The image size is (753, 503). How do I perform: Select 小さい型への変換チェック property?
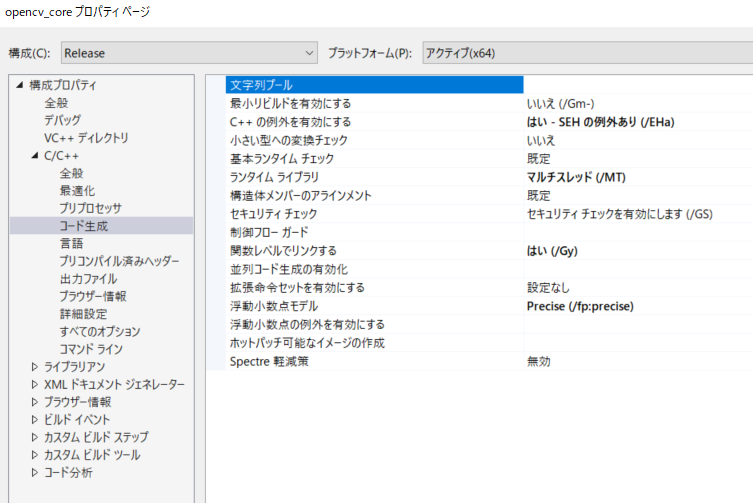coord(289,140)
